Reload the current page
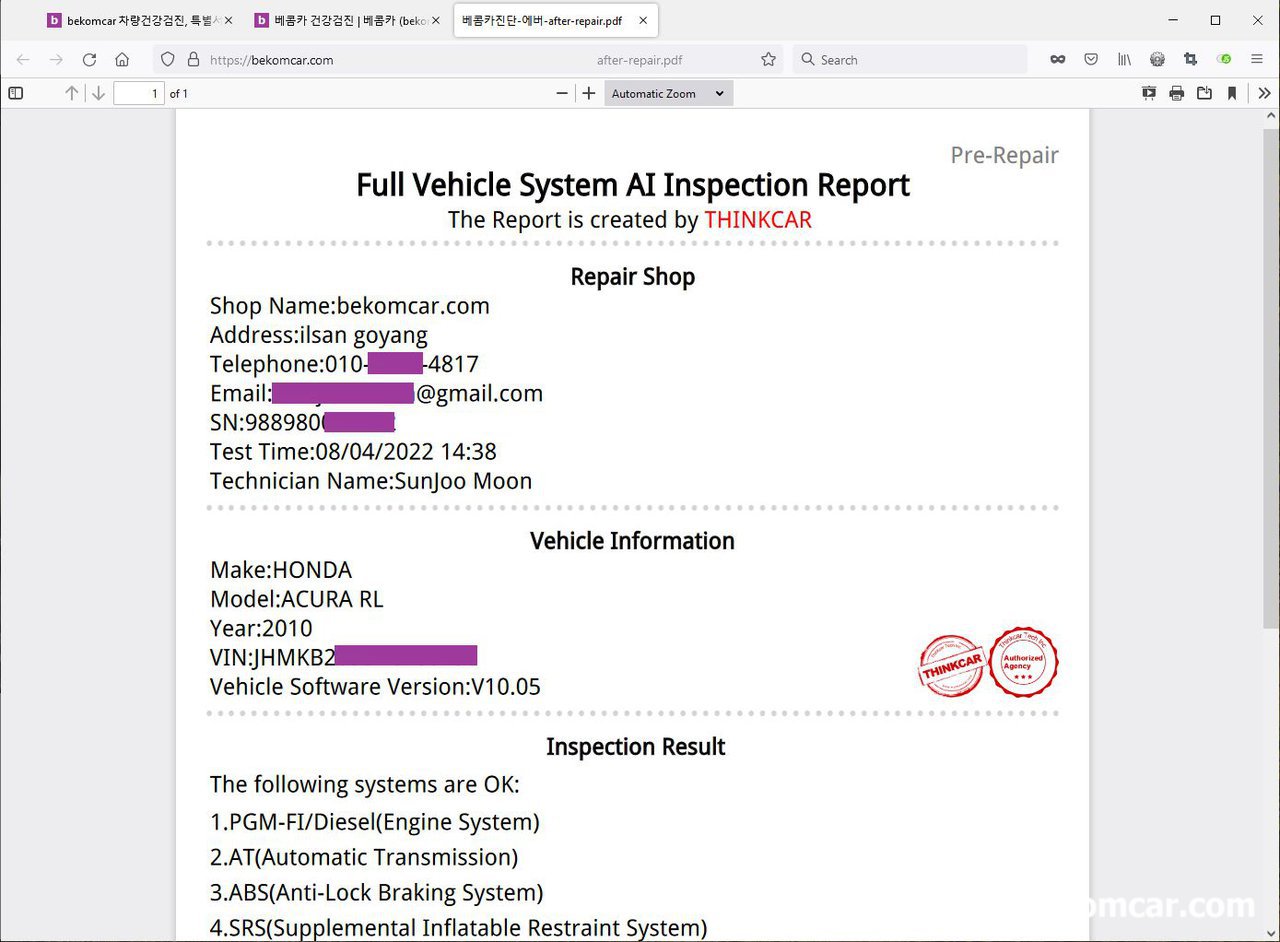The height and width of the screenshot is (942, 1280). (x=89, y=60)
